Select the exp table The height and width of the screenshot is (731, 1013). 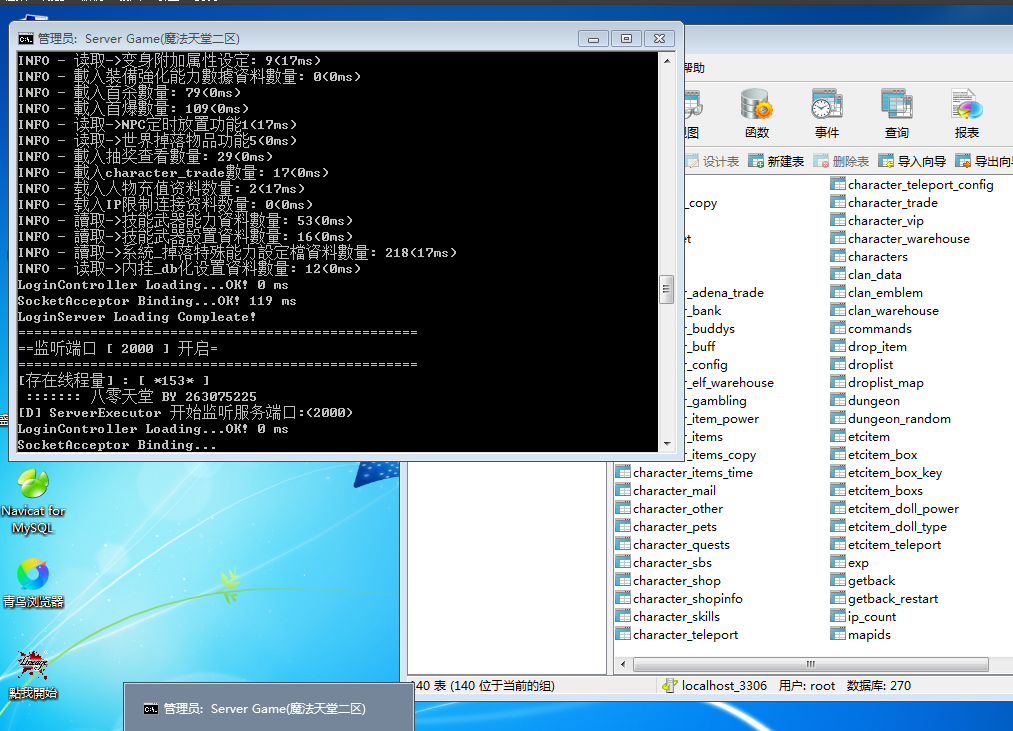(850, 563)
